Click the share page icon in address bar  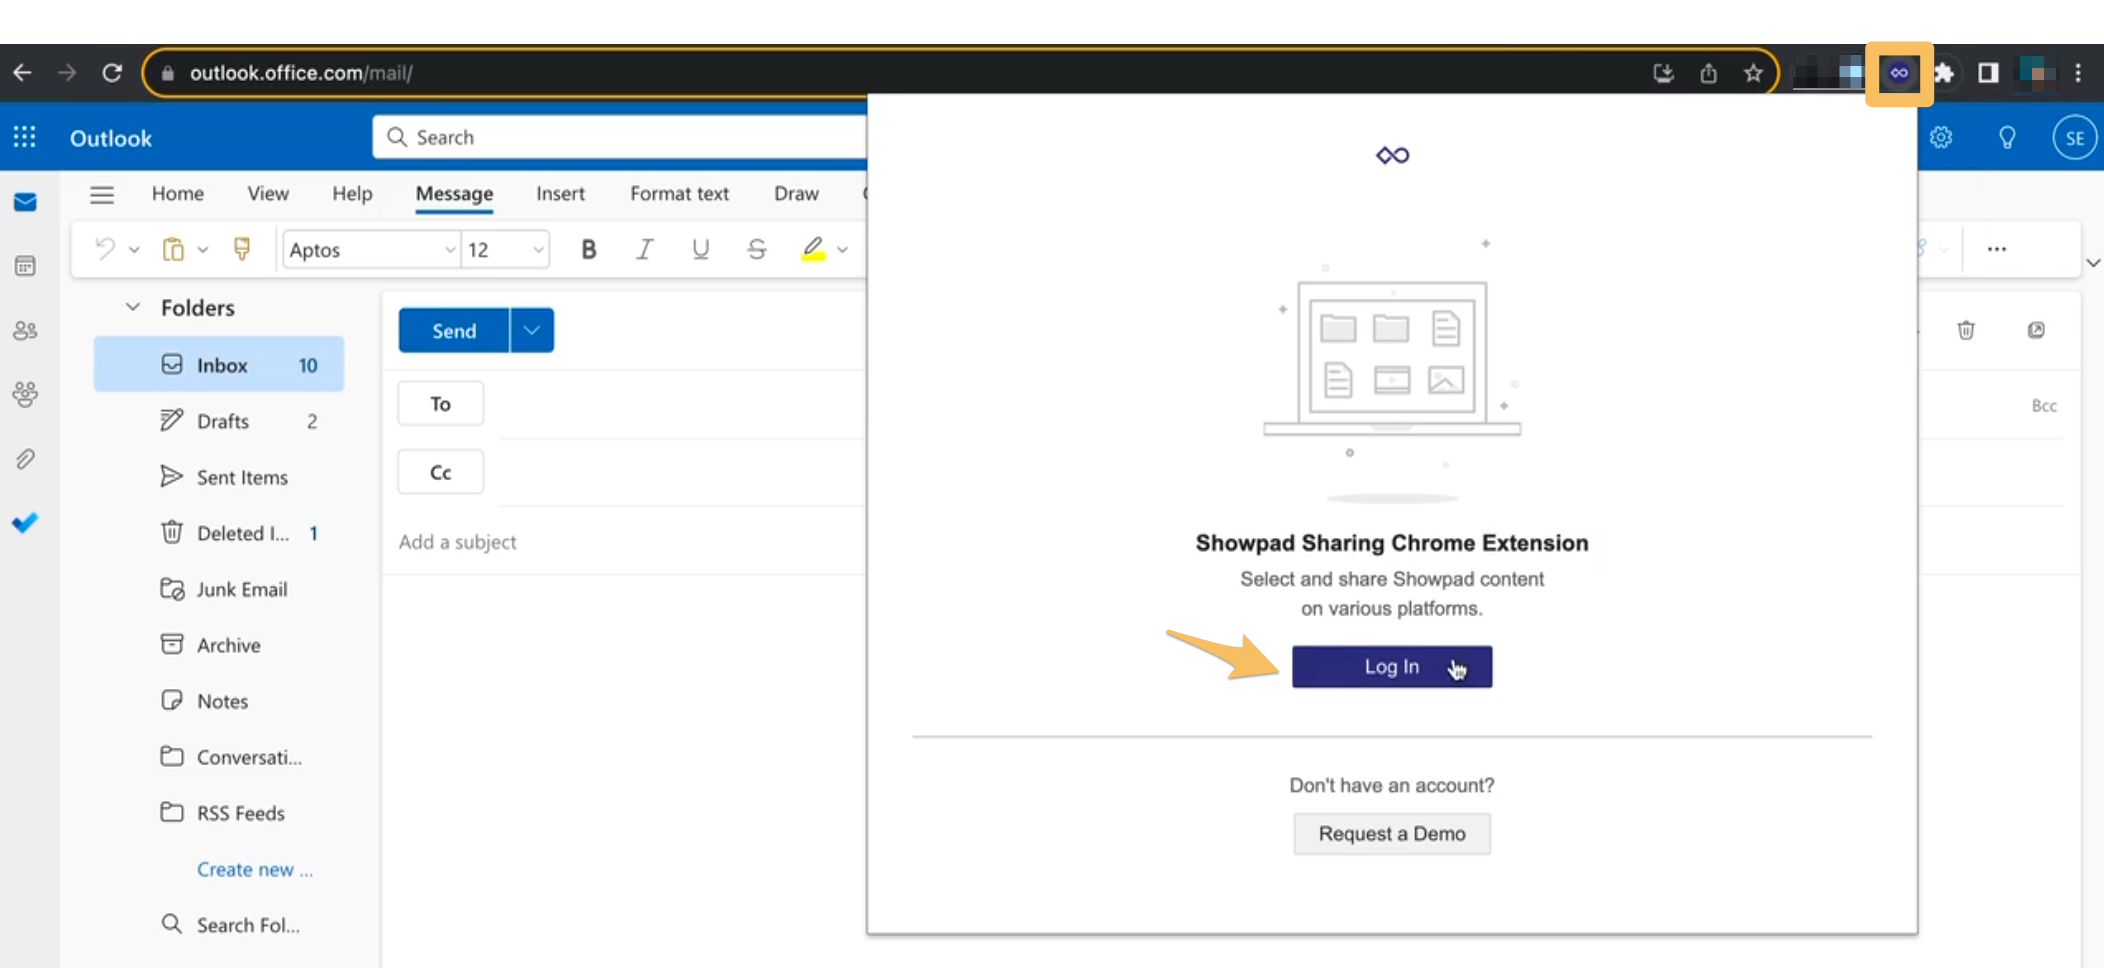pyautogui.click(x=1708, y=73)
